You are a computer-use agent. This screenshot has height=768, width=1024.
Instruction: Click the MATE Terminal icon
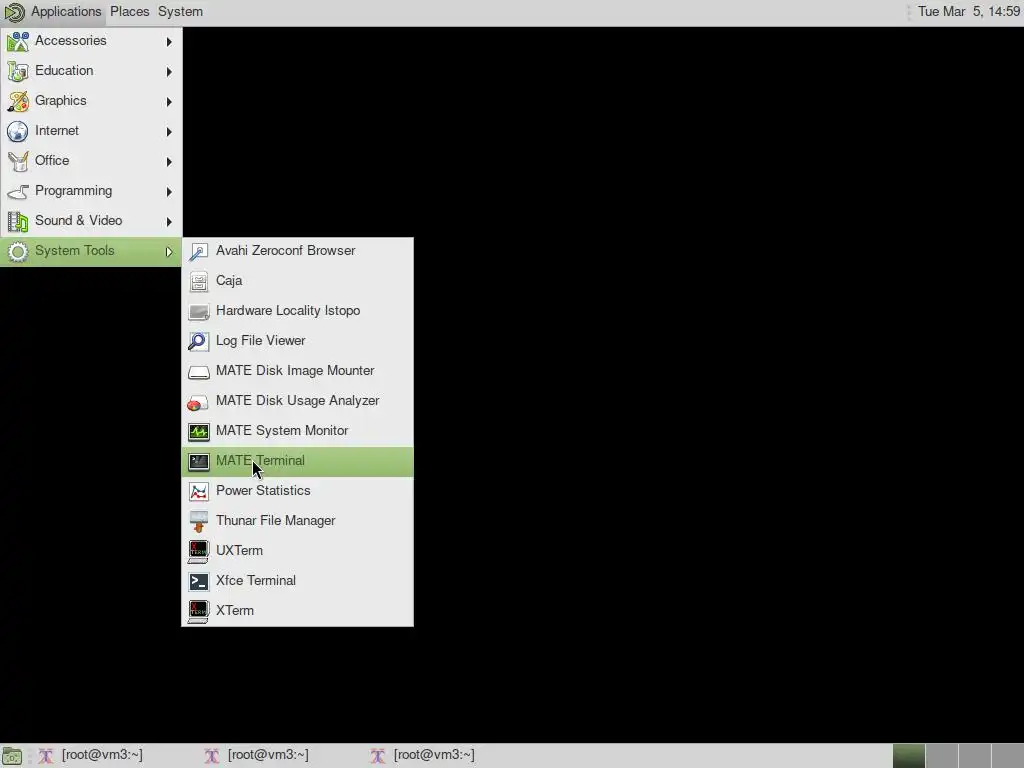coord(199,462)
